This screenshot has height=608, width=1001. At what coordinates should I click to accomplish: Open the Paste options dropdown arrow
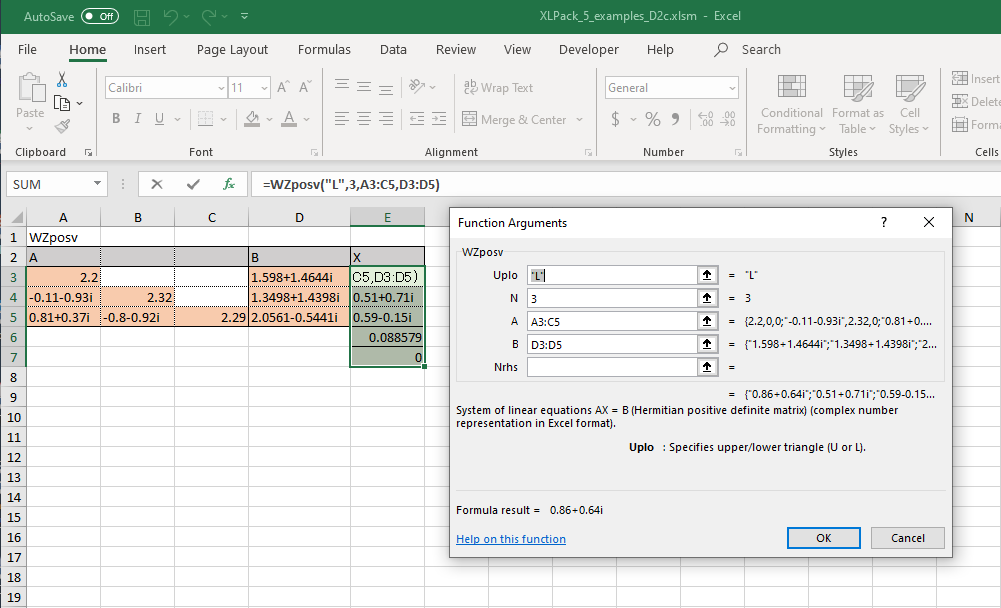(x=29, y=128)
